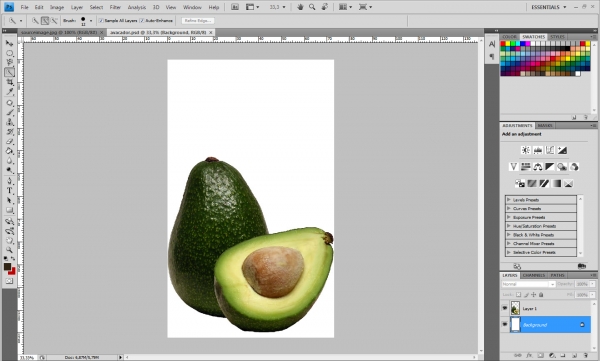The width and height of the screenshot is (600, 361).
Task: Select the 3D Rotate tool
Action: click(9, 221)
